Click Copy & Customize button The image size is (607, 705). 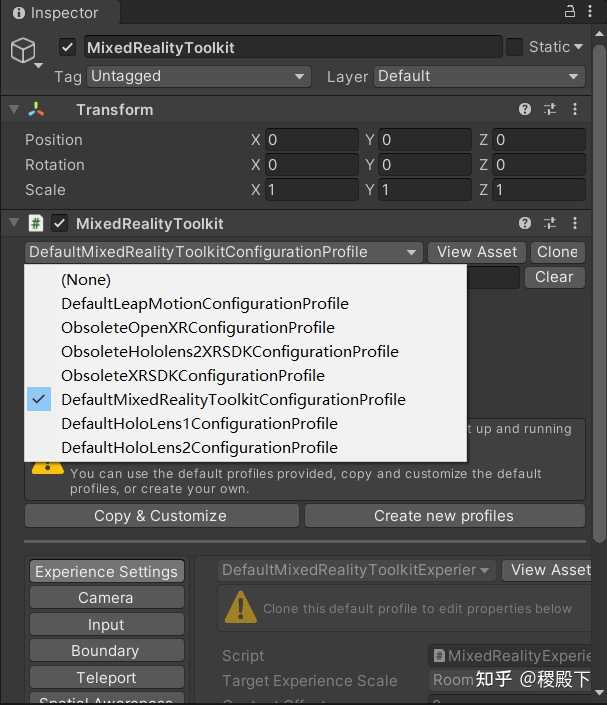pos(161,516)
